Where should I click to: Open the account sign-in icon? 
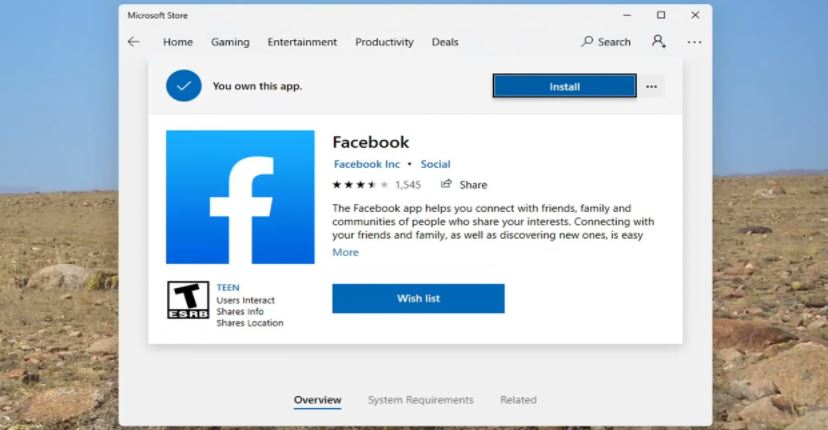pyautogui.click(x=658, y=41)
